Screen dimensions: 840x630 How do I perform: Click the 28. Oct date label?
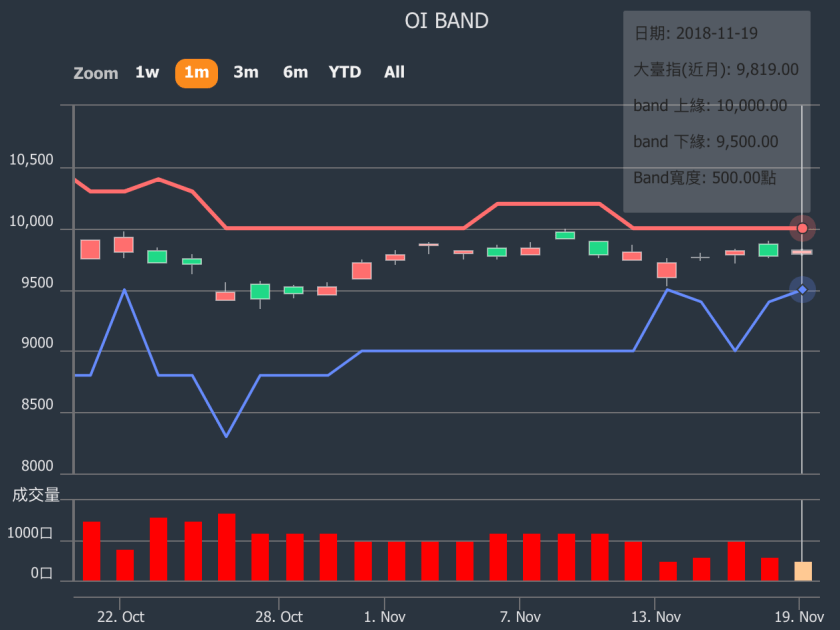click(279, 617)
